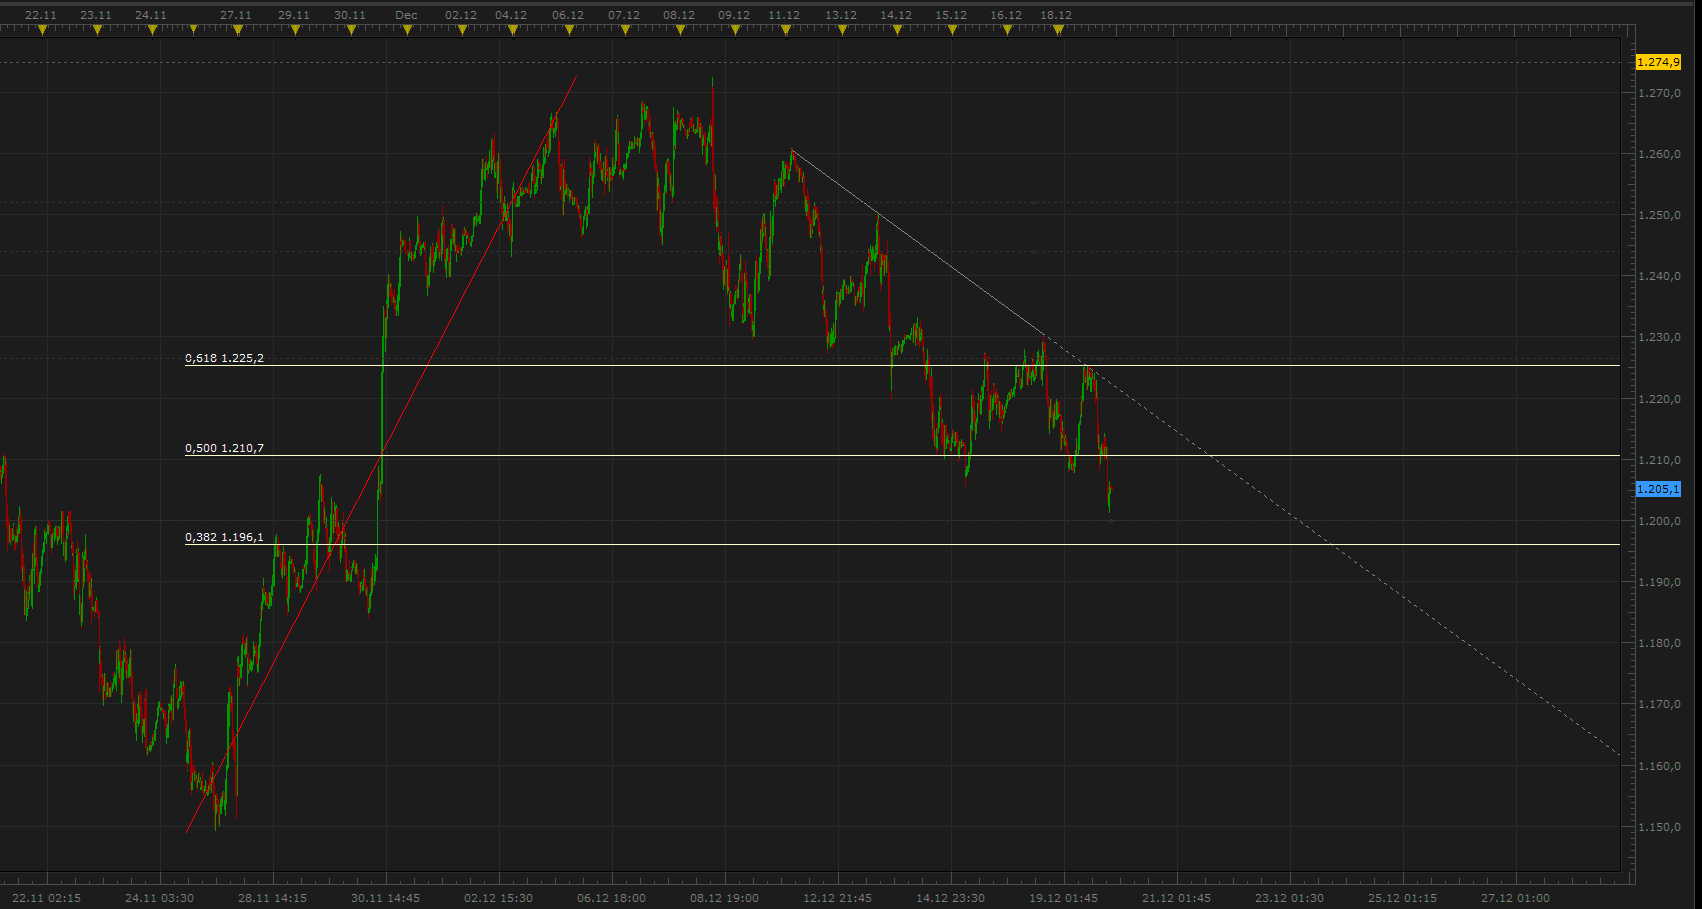Click the 30.11 14:45 time axis label

pos(386,898)
